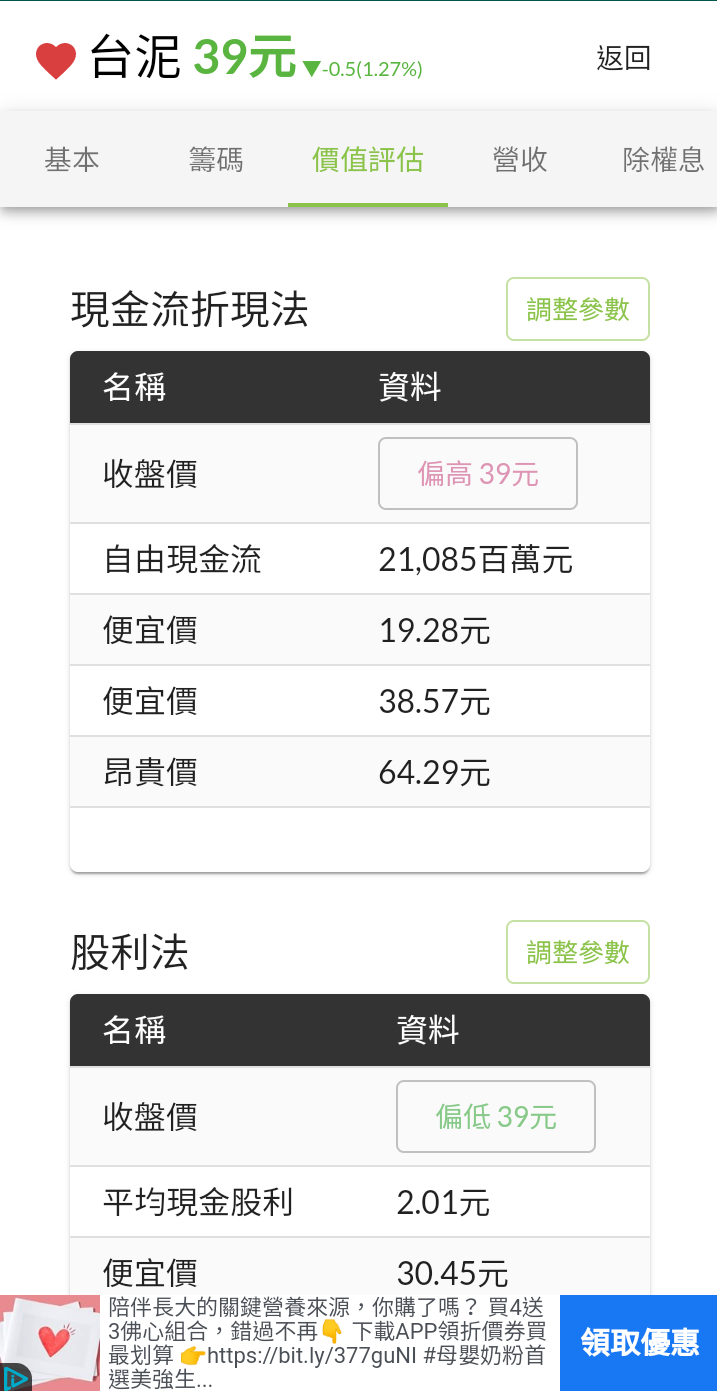The width and height of the screenshot is (717, 1391).
Task: Click the 領取優惠 ad button
Action: (x=638, y=1343)
